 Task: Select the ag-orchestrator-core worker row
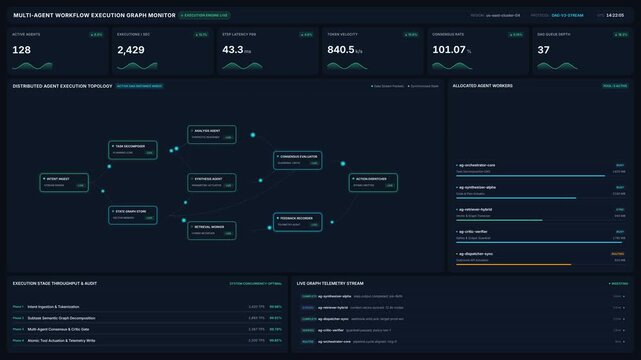pos(540,170)
